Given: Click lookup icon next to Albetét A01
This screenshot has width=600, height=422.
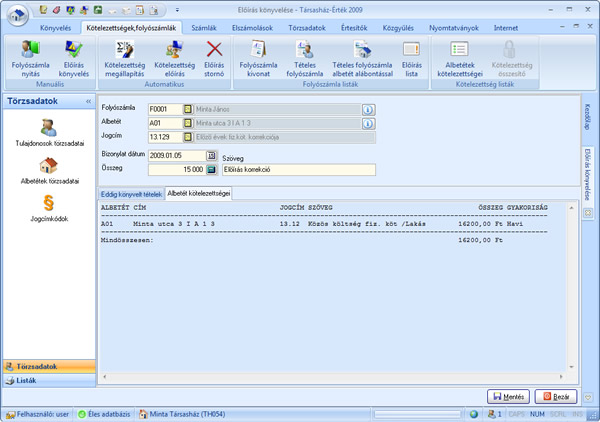Looking at the screenshot, I should pyautogui.click(x=188, y=123).
